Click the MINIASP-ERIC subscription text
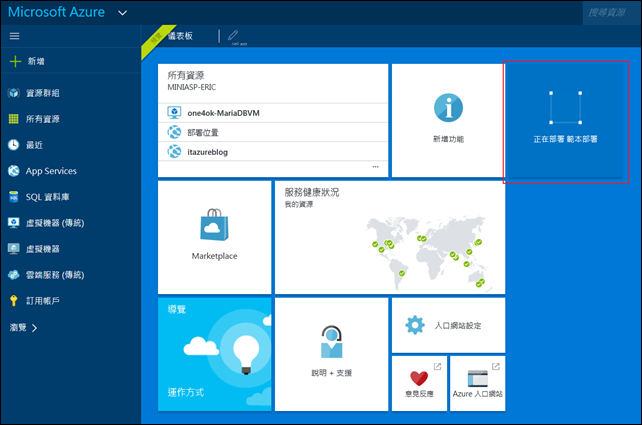The width and height of the screenshot is (642, 425). pos(192,87)
